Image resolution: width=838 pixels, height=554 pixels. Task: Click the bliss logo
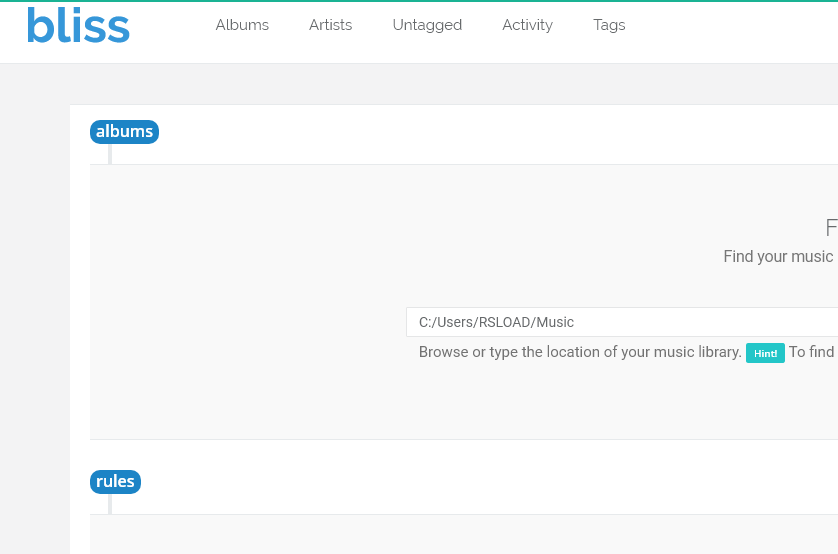(x=78, y=26)
